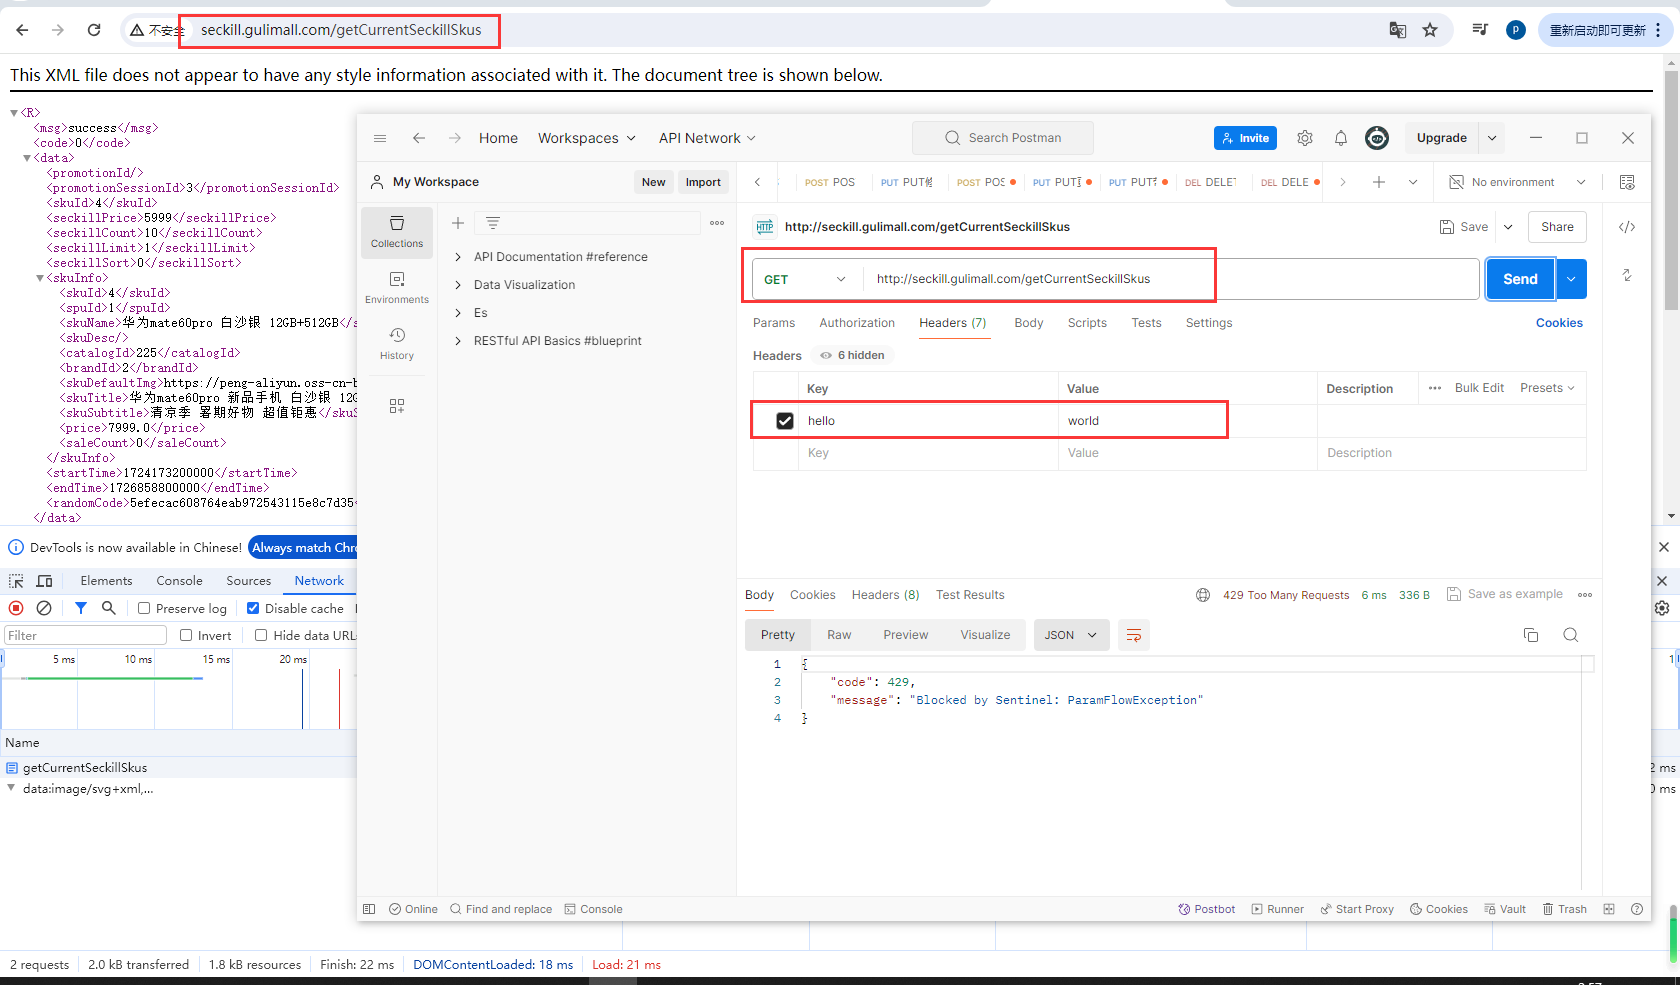Toggle Postman sidebar hamburger menu
Image resolution: width=1680 pixels, height=985 pixels.
[380, 138]
